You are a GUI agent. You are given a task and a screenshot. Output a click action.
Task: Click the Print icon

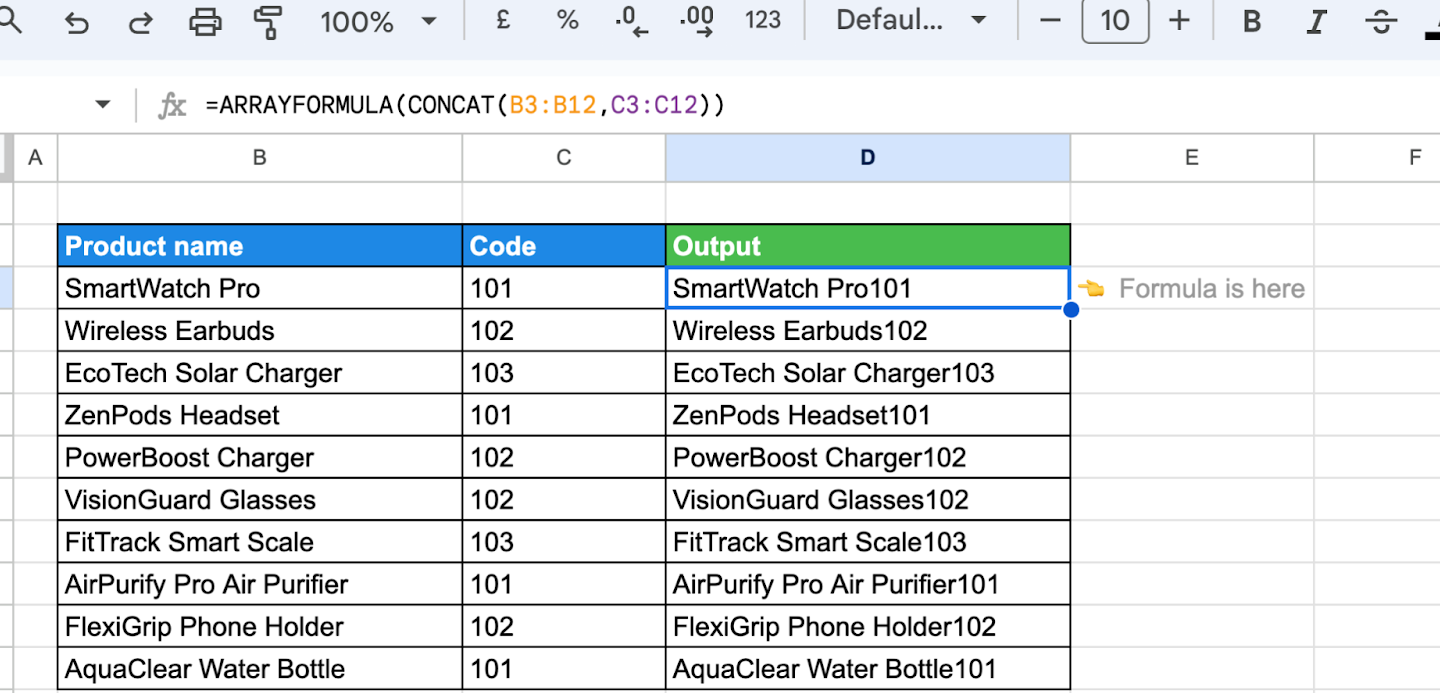(x=204, y=21)
